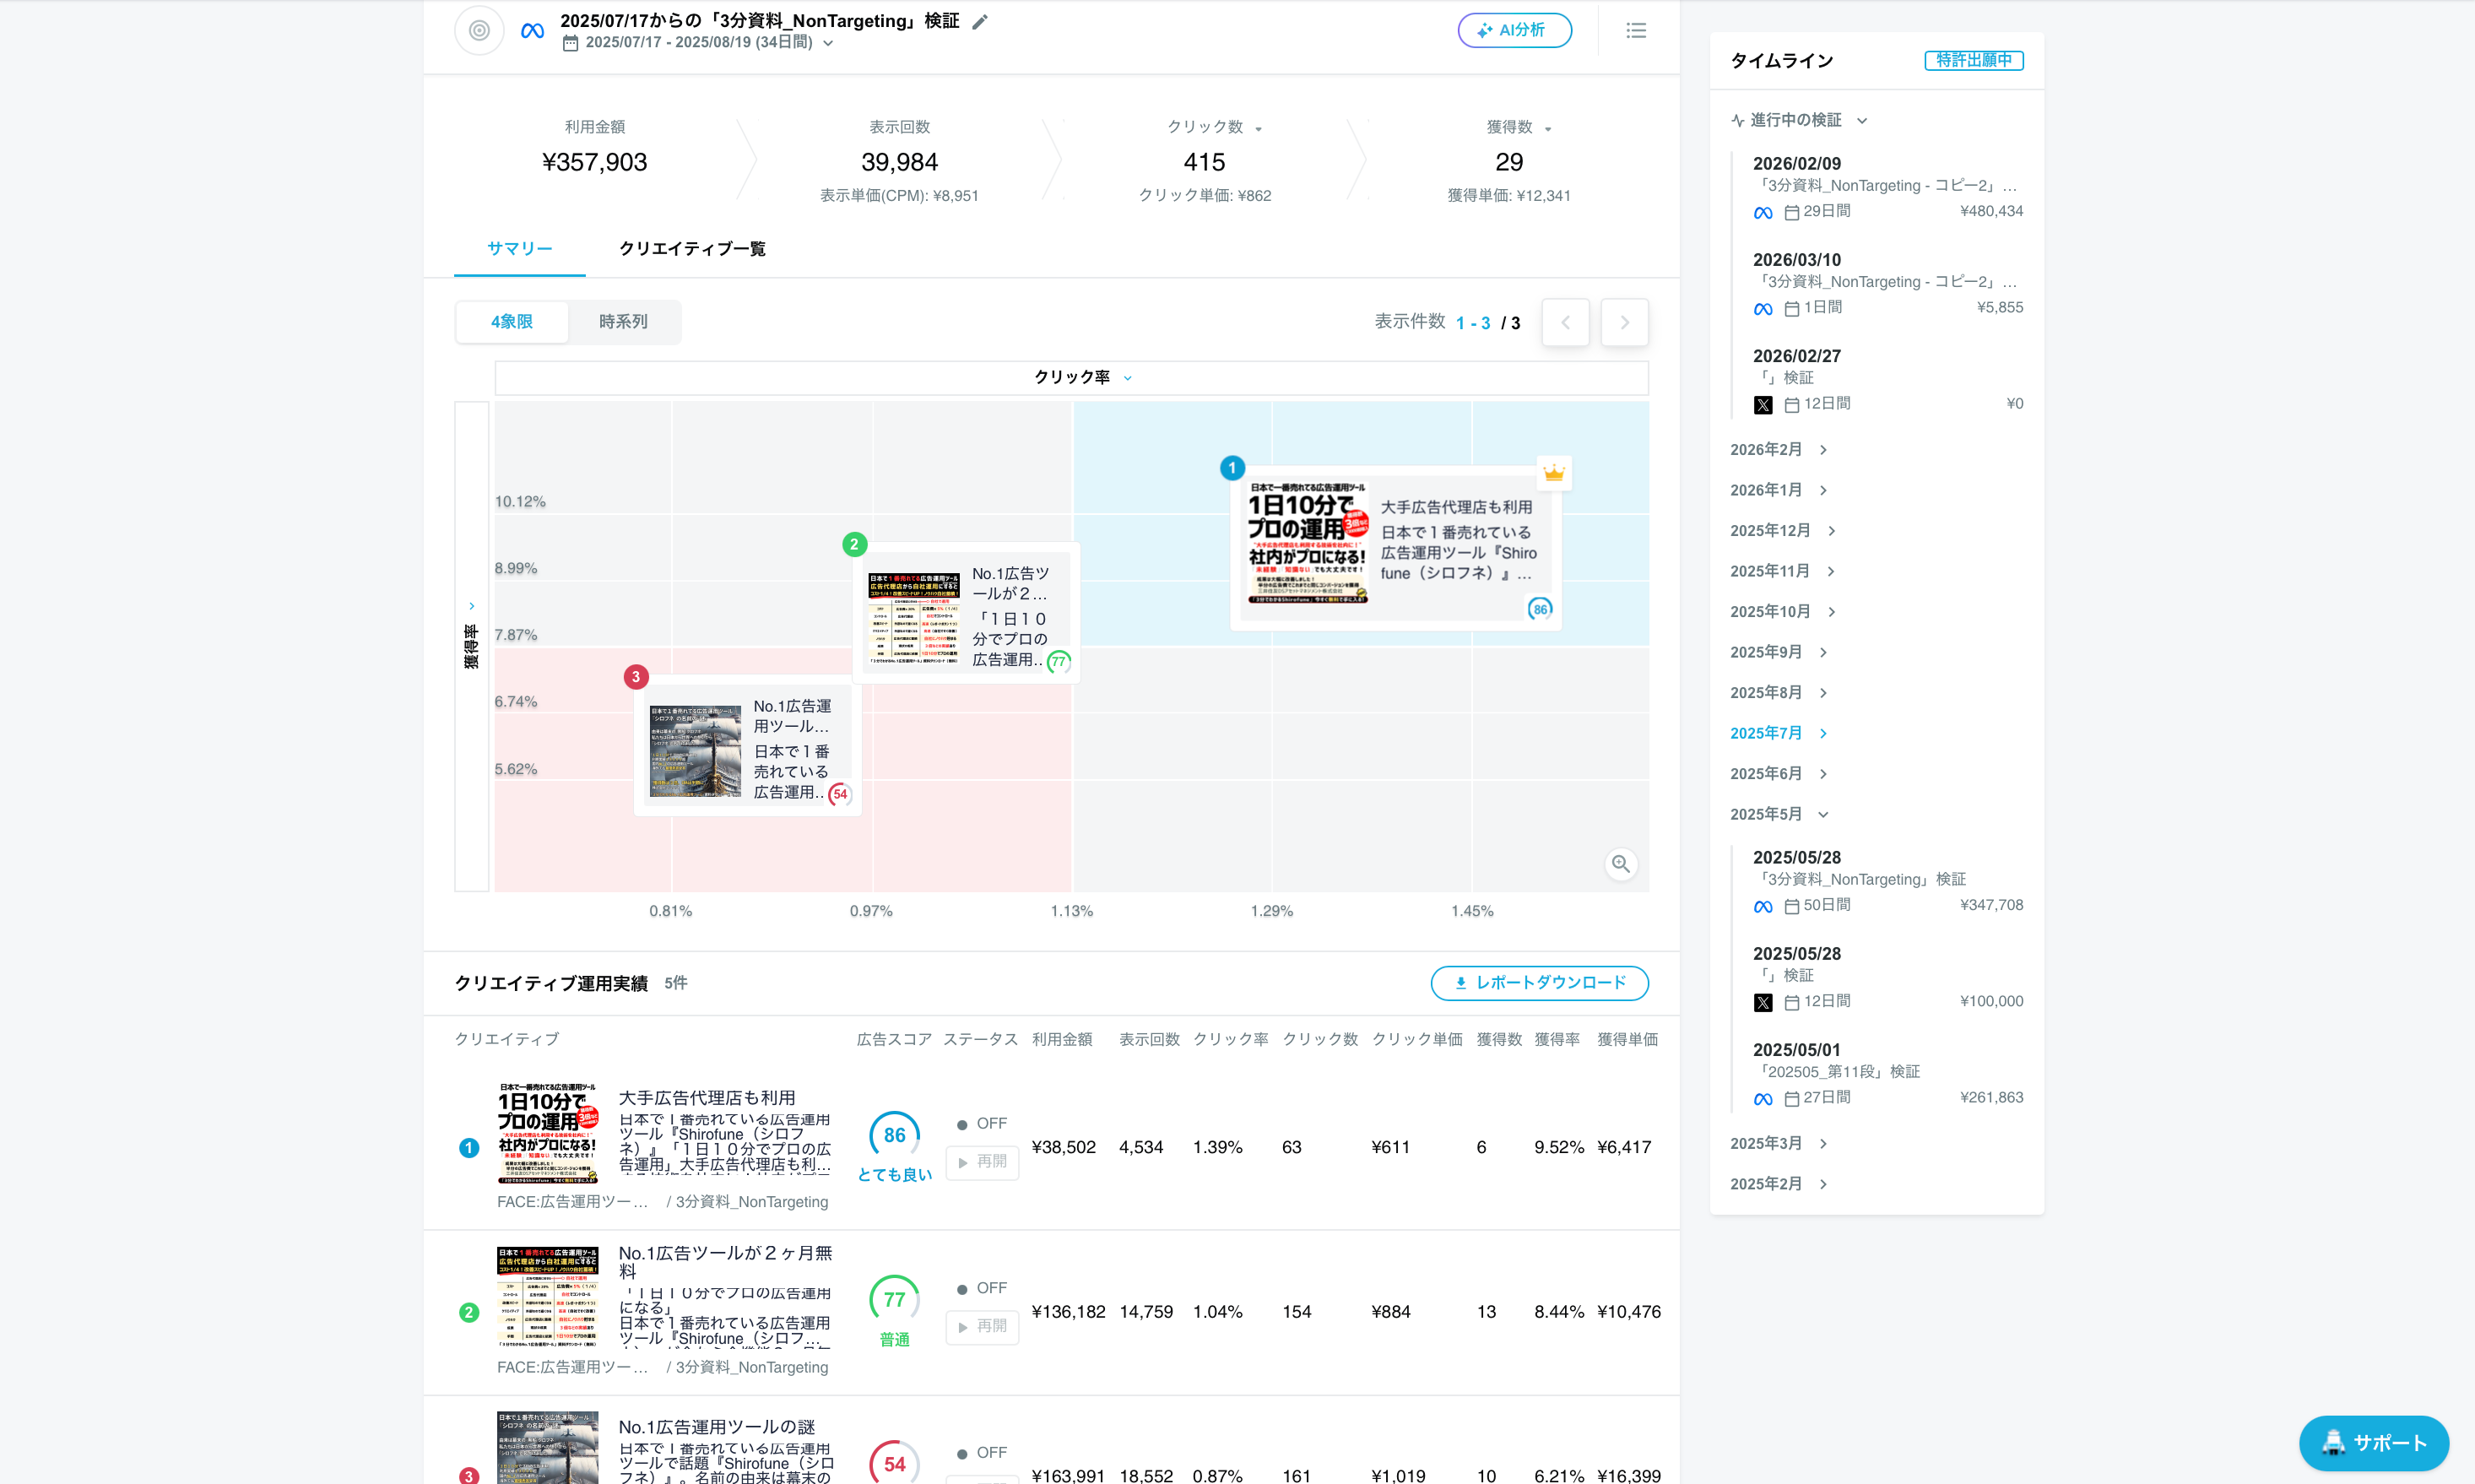Click the small expand arrow above the 獲得率 axis
The height and width of the screenshot is (1484, 2475).
(472, 606)
